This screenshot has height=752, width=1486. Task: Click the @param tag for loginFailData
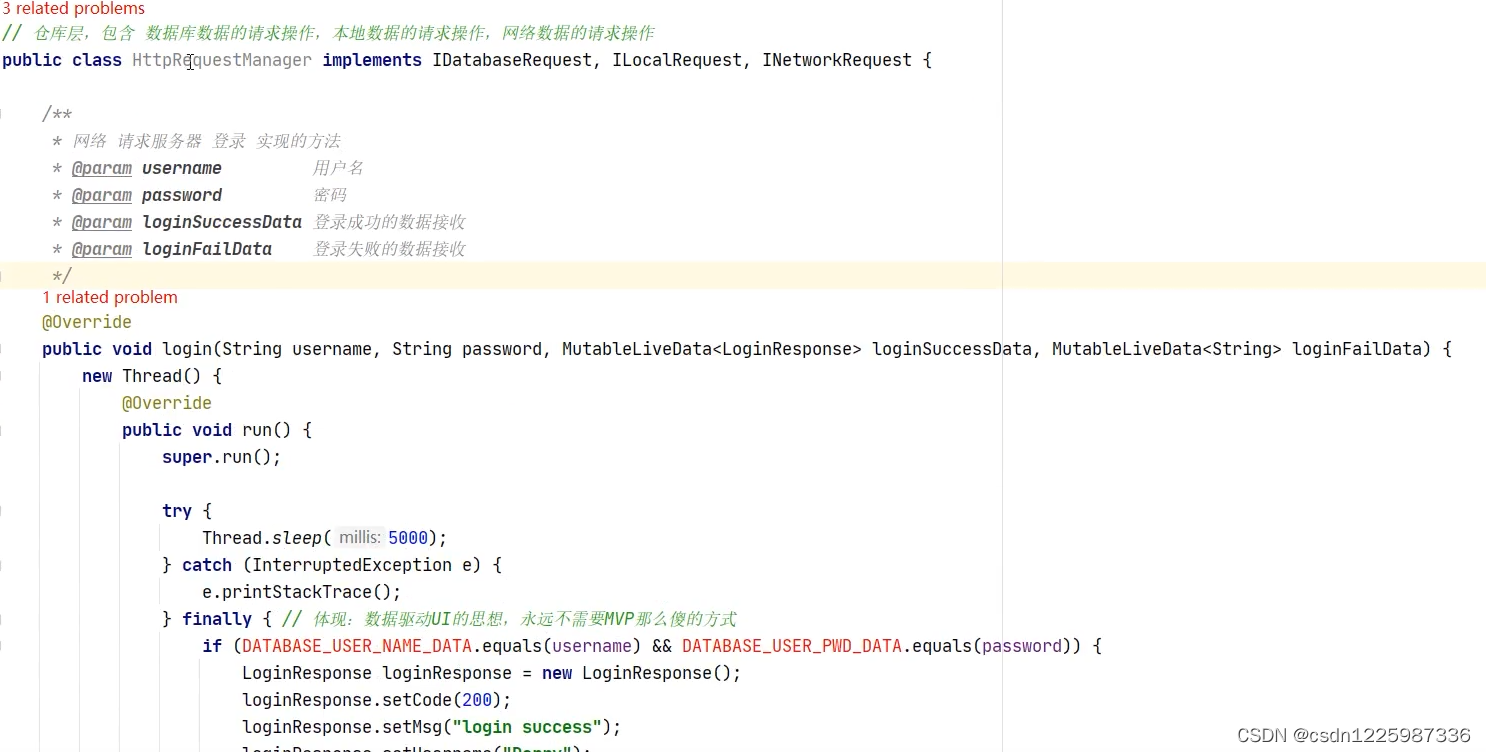(102, 249)
